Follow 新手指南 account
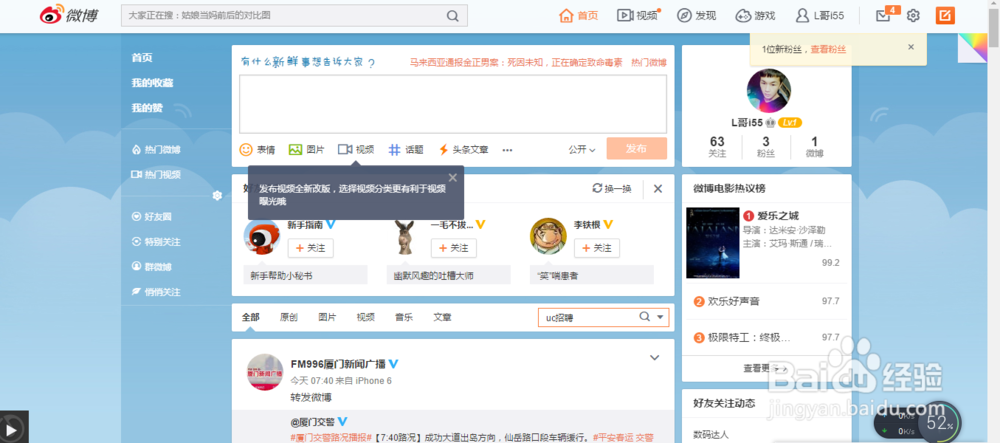This screenshot has width=1000, height=443. click(311, 248)
